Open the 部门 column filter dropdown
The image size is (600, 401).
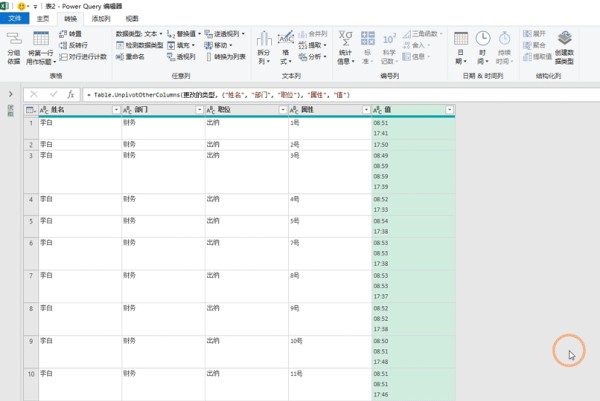coord(199,110)
